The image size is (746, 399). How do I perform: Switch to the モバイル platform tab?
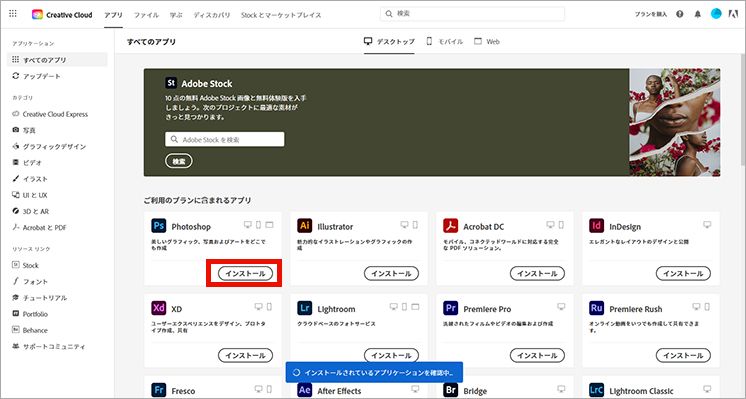[x=445, y=41]
